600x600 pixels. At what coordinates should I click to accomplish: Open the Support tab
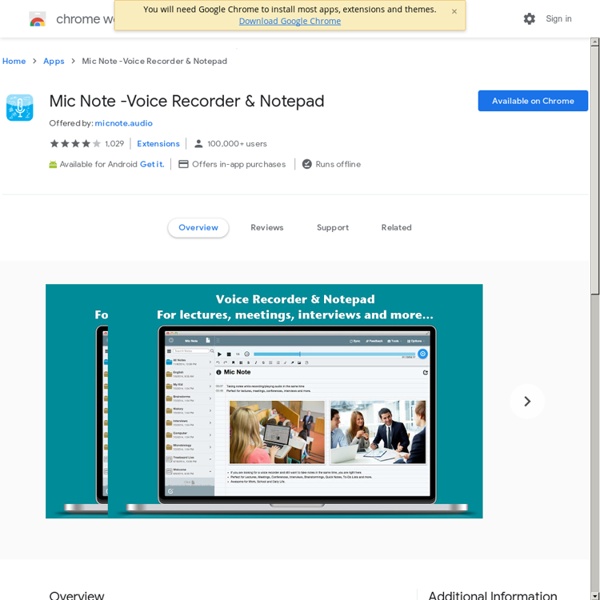pos(333,228)
